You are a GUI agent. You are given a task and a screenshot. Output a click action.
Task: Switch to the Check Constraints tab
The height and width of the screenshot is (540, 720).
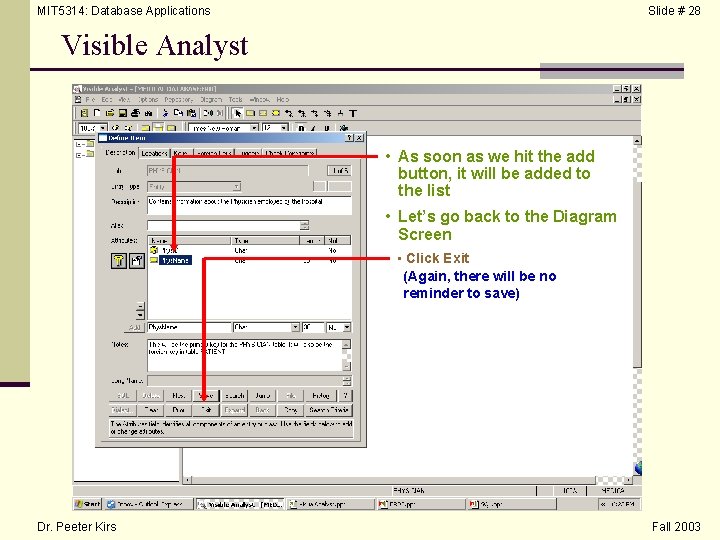[x=290, y=153]
